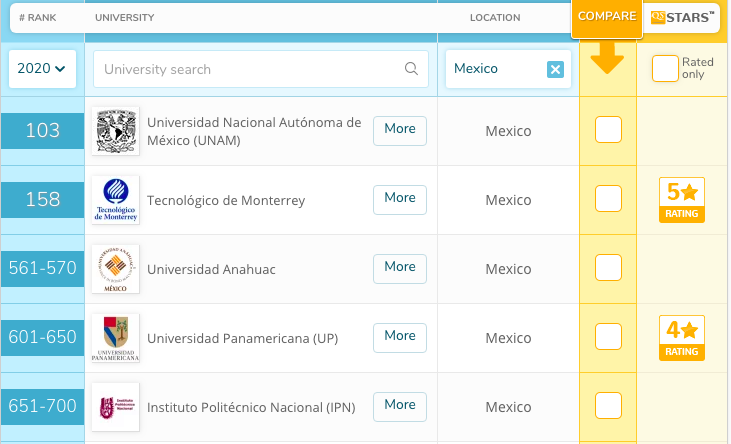Screen dimensions: 731x444
Task: Enable the Rated only checkbox
Action: (665, 69)
